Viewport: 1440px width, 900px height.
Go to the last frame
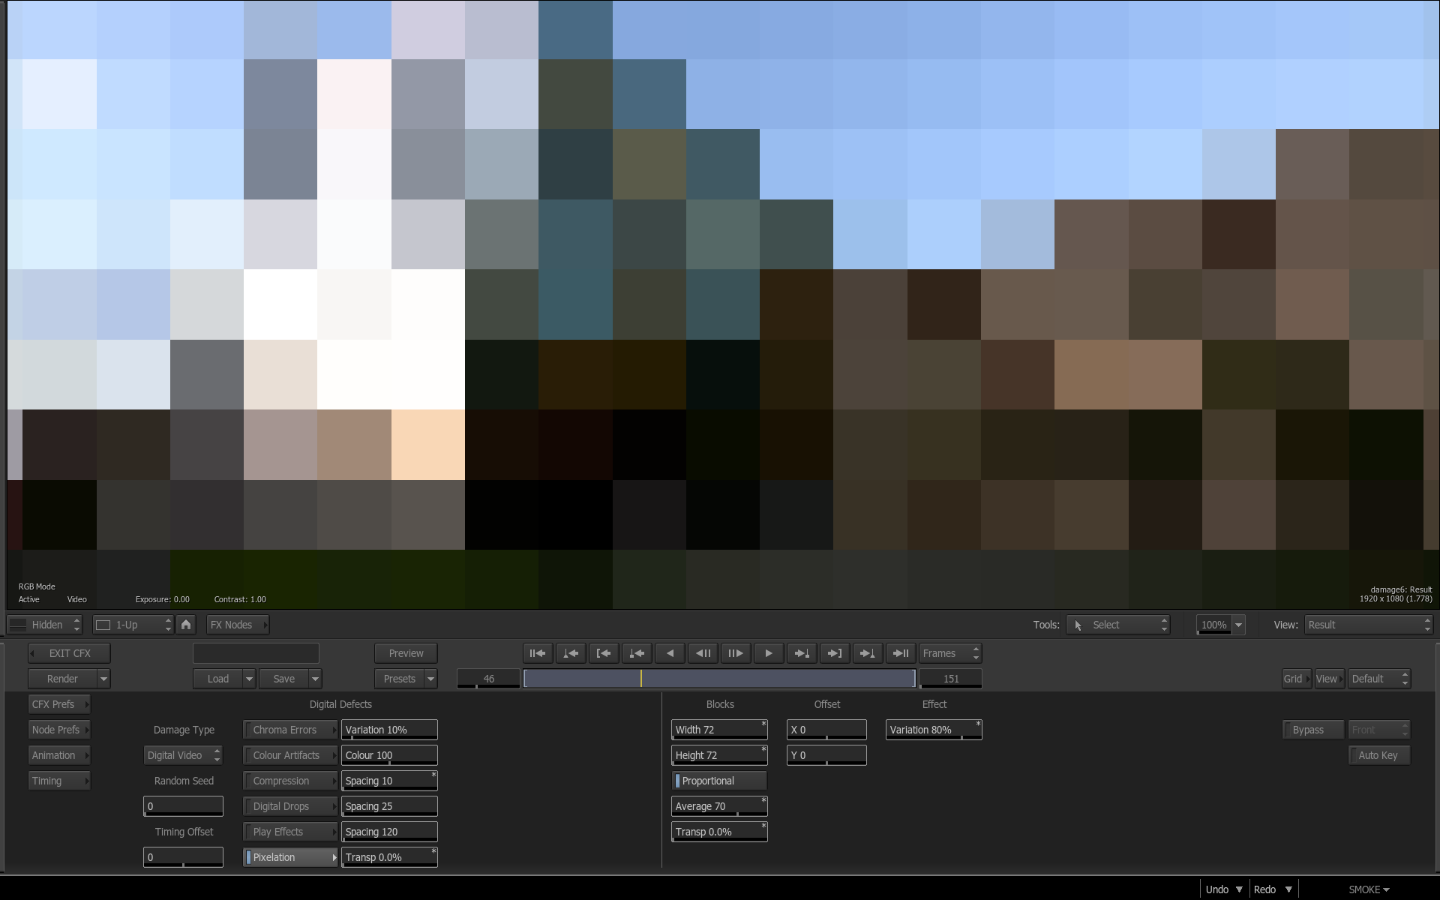900,654
